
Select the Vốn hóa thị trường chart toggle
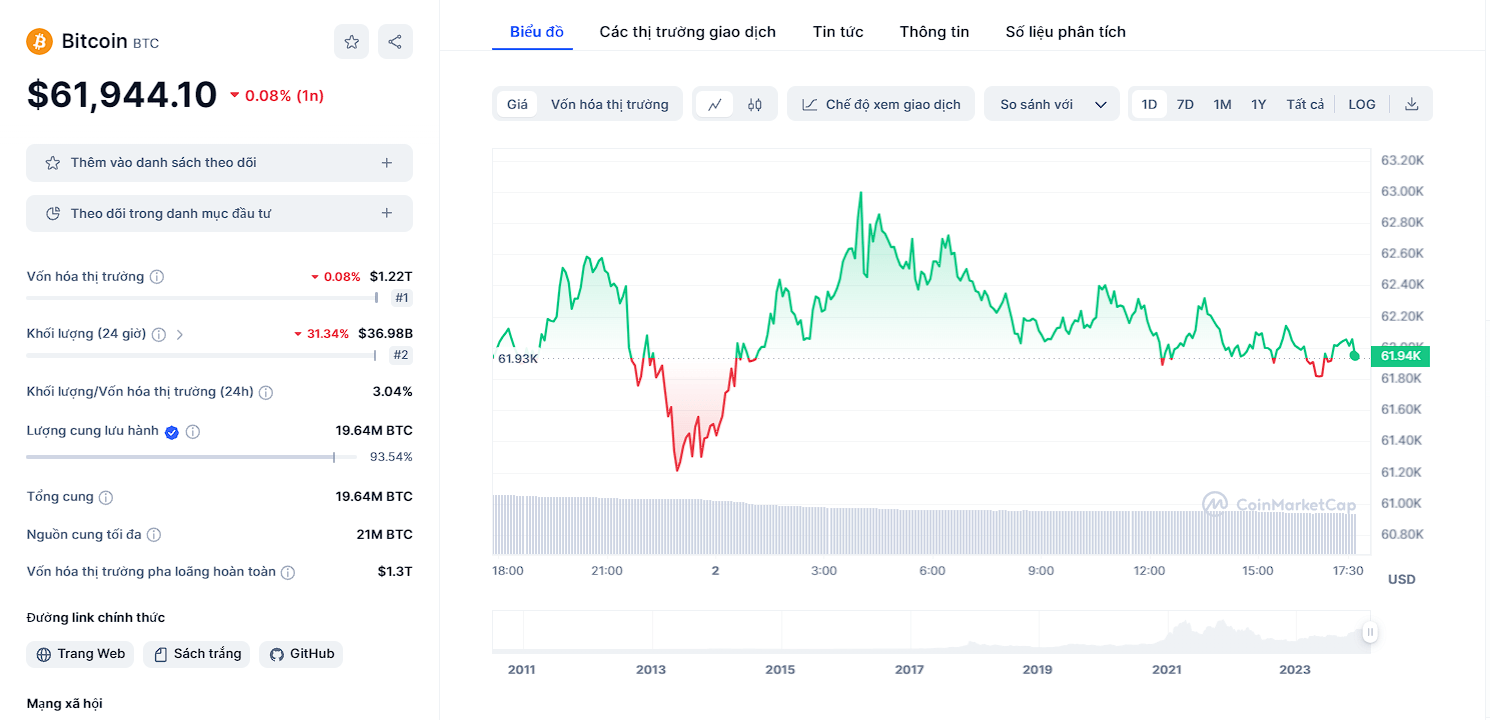click(609, 104)
